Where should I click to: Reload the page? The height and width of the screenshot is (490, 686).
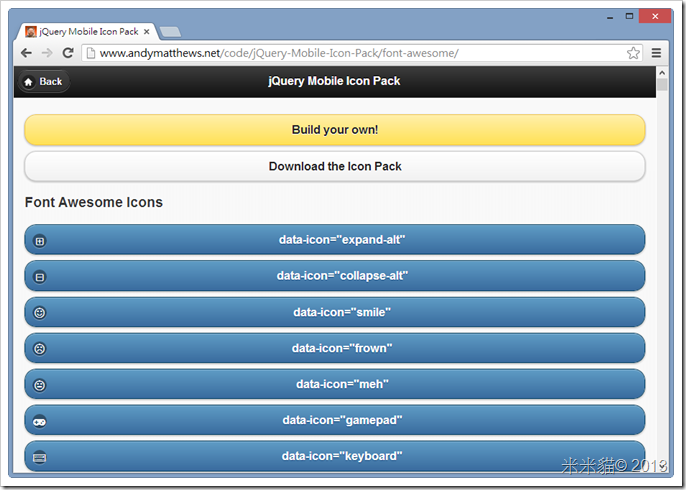pos(68,53)
